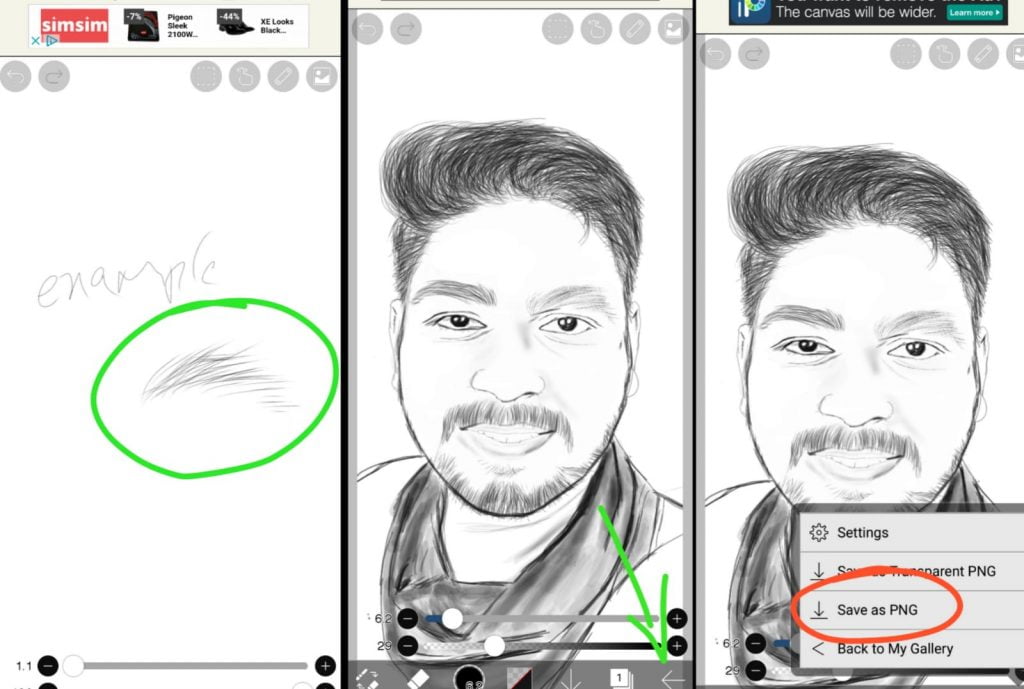Decrease opacity with the 29 minus button
The height and width of the screenshot is (689, 1024).
tap(407, 646)
